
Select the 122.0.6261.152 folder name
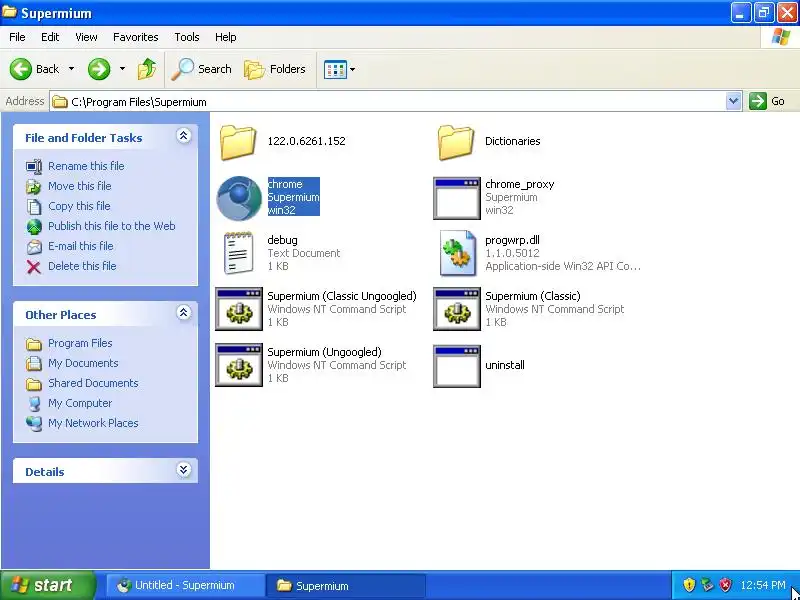click(307, 141)
